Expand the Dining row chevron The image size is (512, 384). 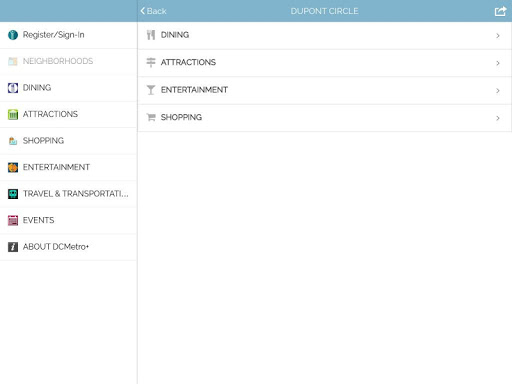pyautogui.click(x=498, y=36)
